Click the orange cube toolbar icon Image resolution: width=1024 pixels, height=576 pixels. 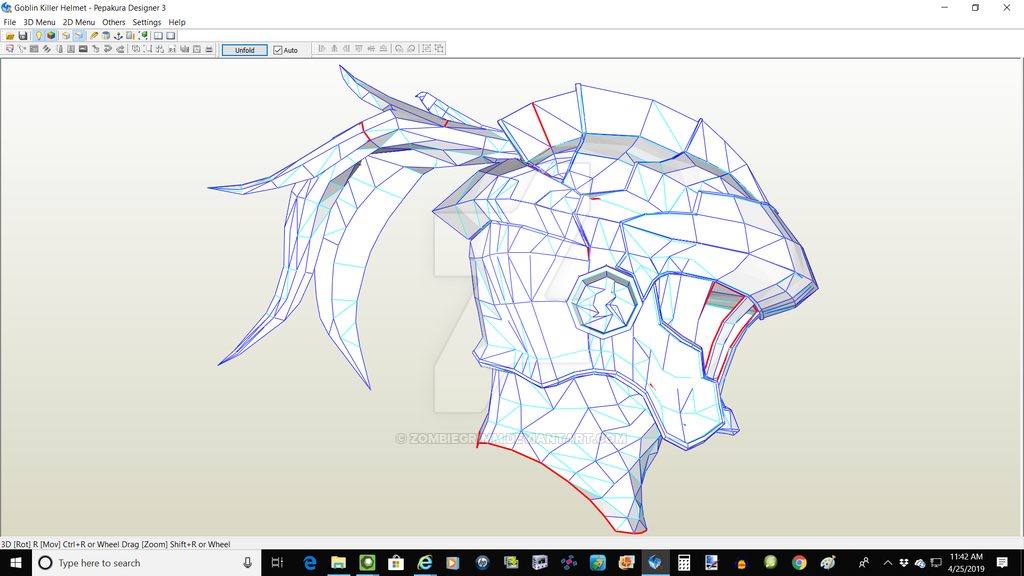coord(66,36)
